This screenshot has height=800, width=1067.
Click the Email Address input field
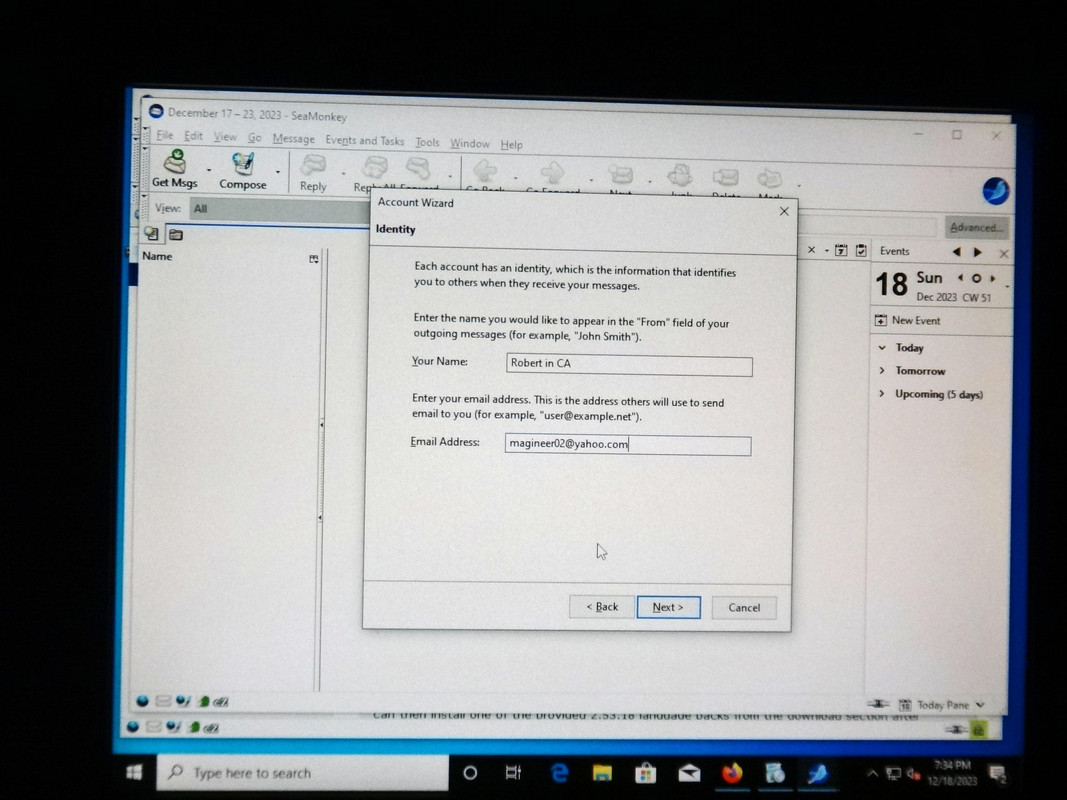pos(627,446)
